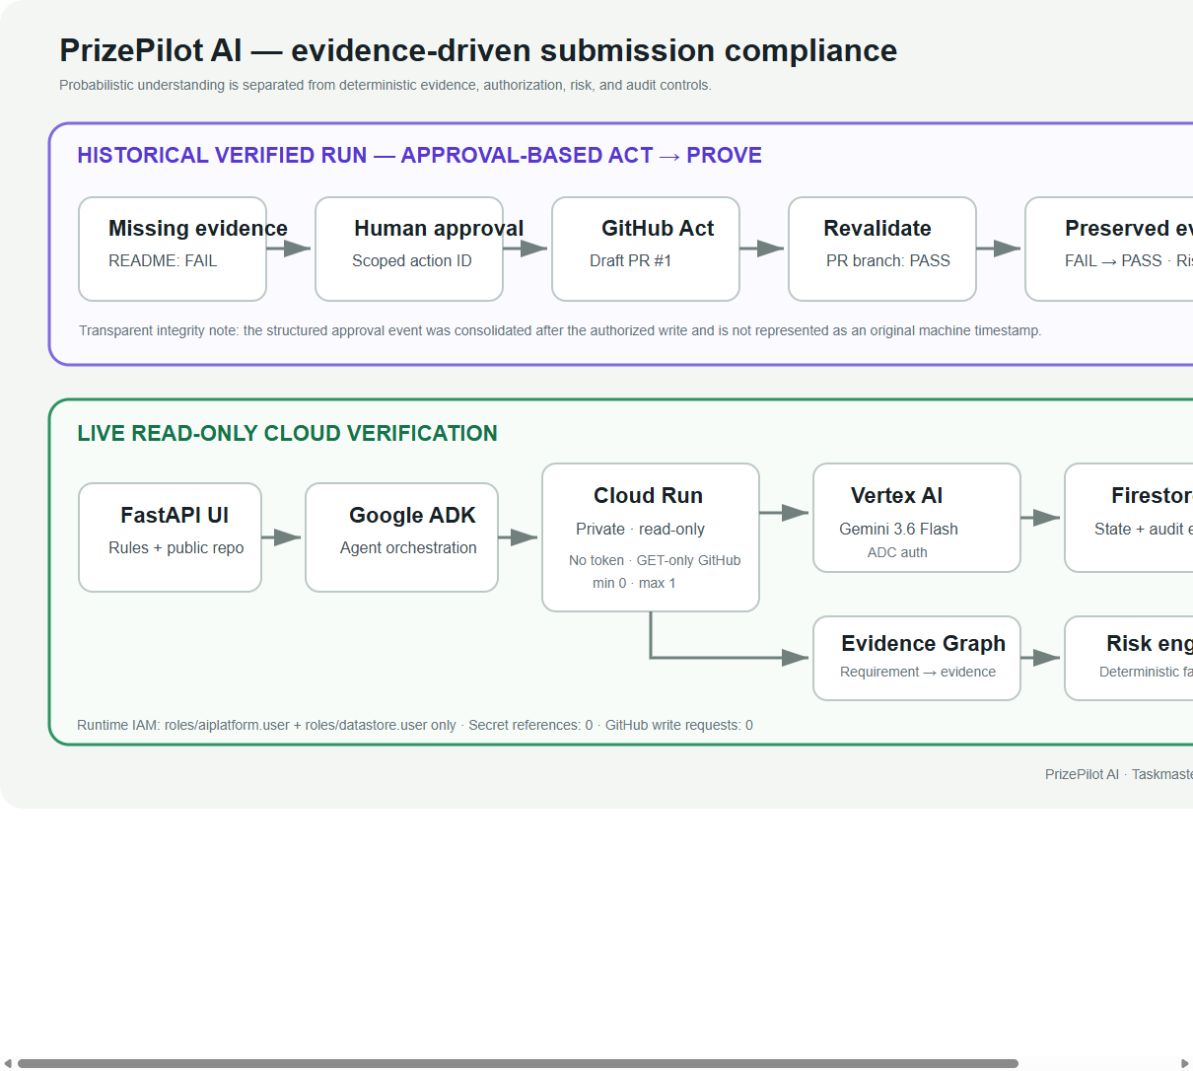Click the arrow from Missing evidence to Human approval
Screen dimensions: 1193x1071
[288, 248]
